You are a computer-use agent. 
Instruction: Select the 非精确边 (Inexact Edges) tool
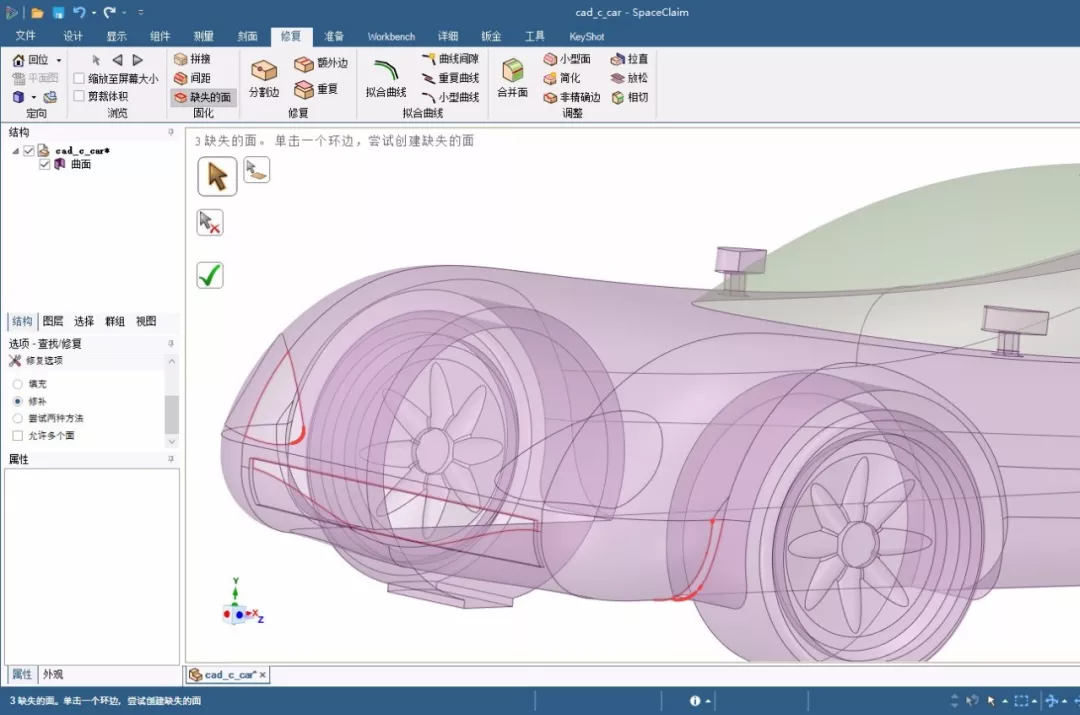pos(572,97)
